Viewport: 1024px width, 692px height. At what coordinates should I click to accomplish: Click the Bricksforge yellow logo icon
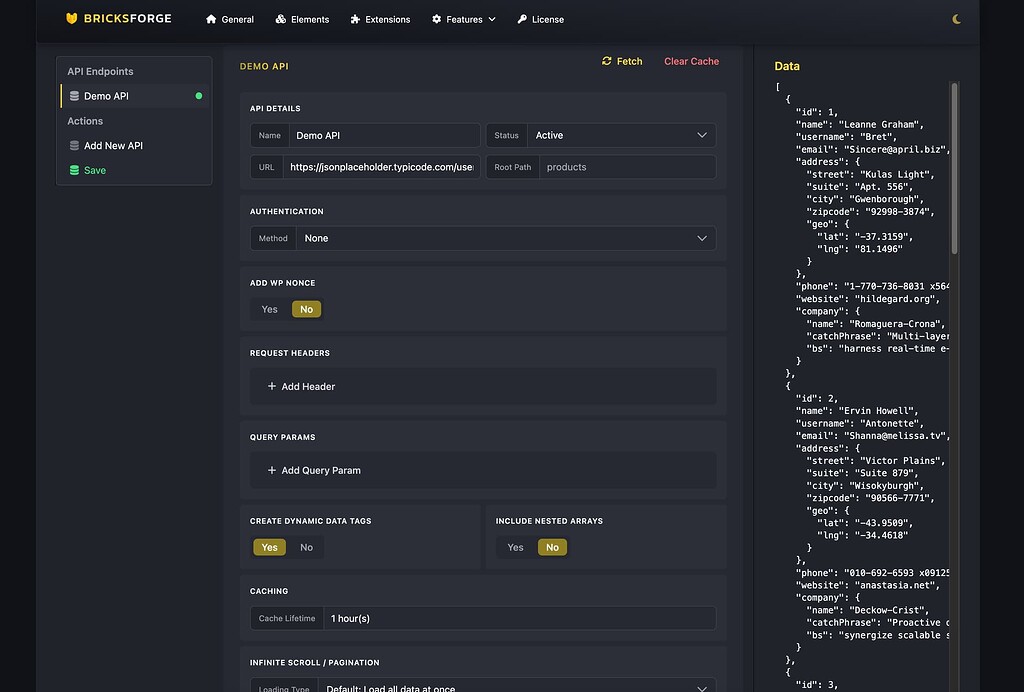[71, 18]
